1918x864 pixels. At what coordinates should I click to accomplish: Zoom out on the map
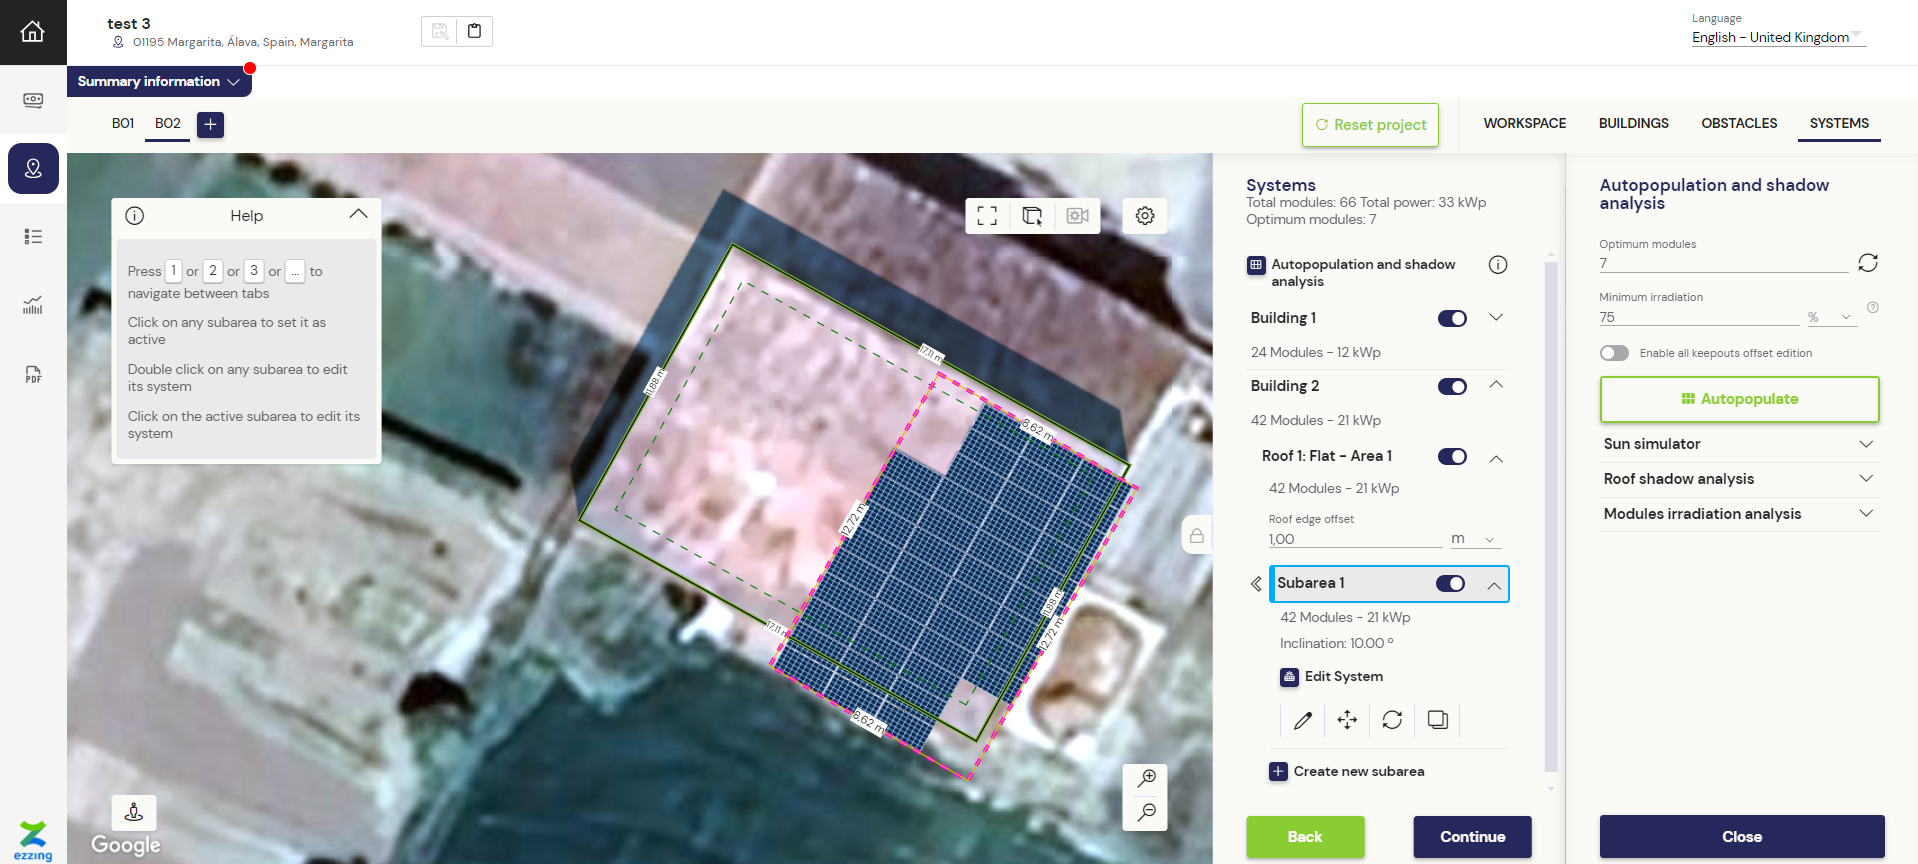click(x=1146, y=812)
